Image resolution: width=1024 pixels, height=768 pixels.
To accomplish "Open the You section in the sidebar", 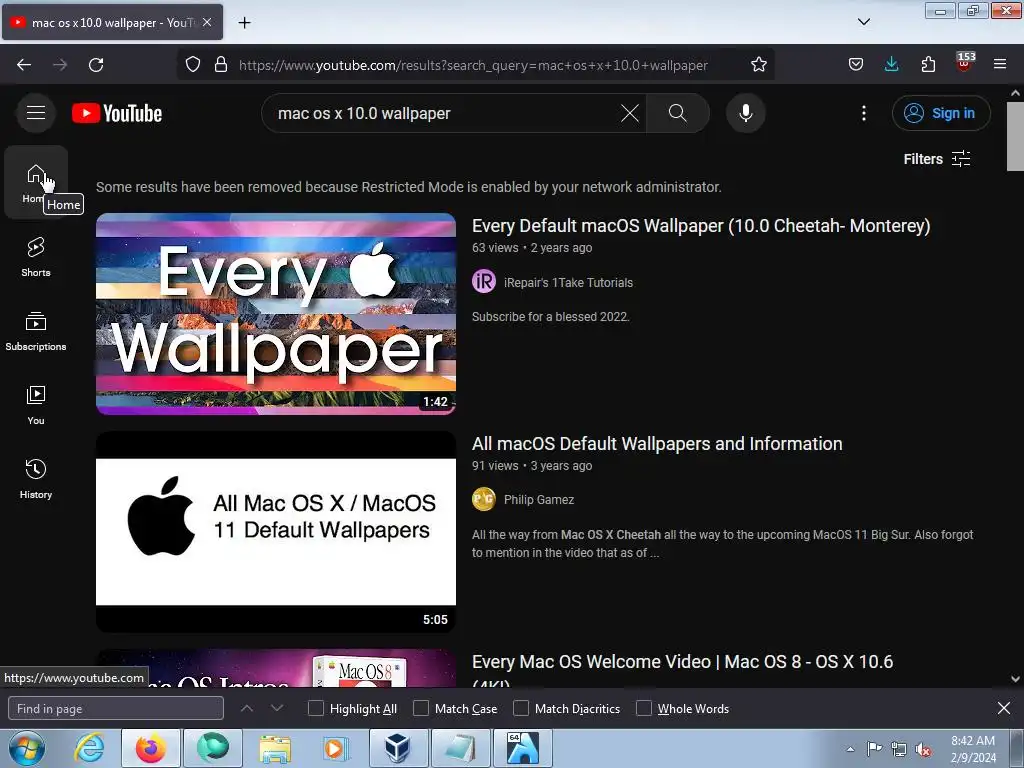I will coord(36,405).
